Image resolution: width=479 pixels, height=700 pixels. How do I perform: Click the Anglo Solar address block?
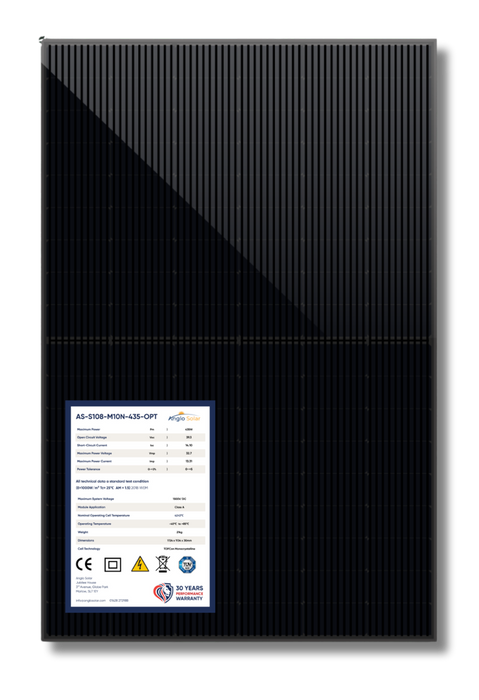tap(92, 584)
